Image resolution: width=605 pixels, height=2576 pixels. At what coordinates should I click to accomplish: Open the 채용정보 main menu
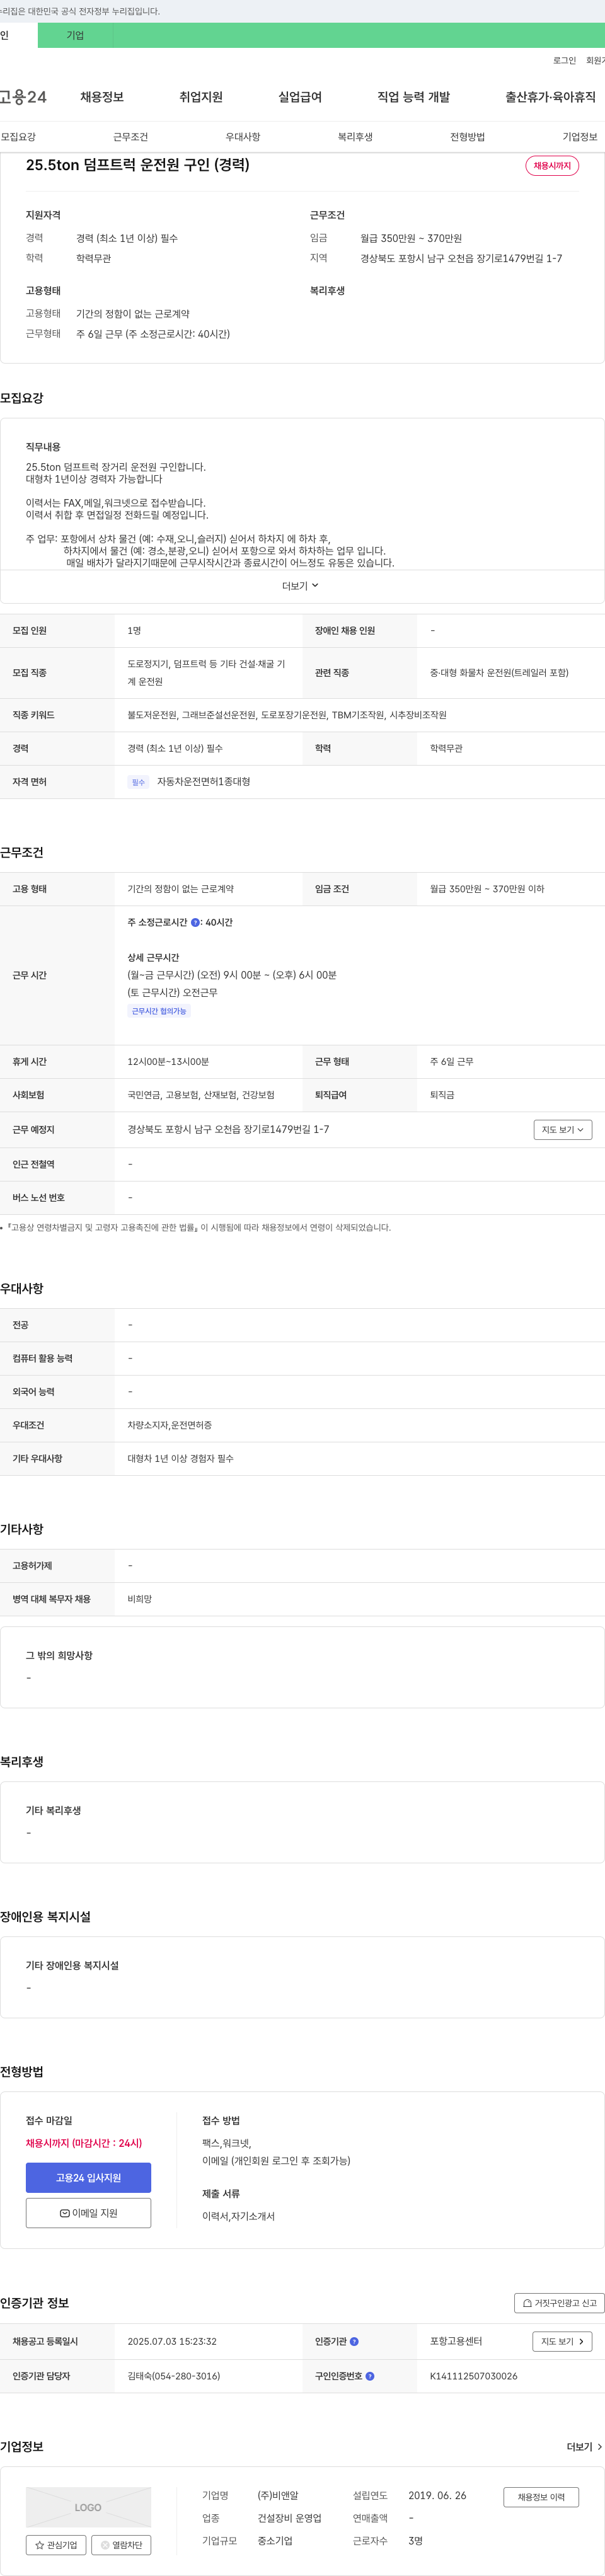click(102, 97)
